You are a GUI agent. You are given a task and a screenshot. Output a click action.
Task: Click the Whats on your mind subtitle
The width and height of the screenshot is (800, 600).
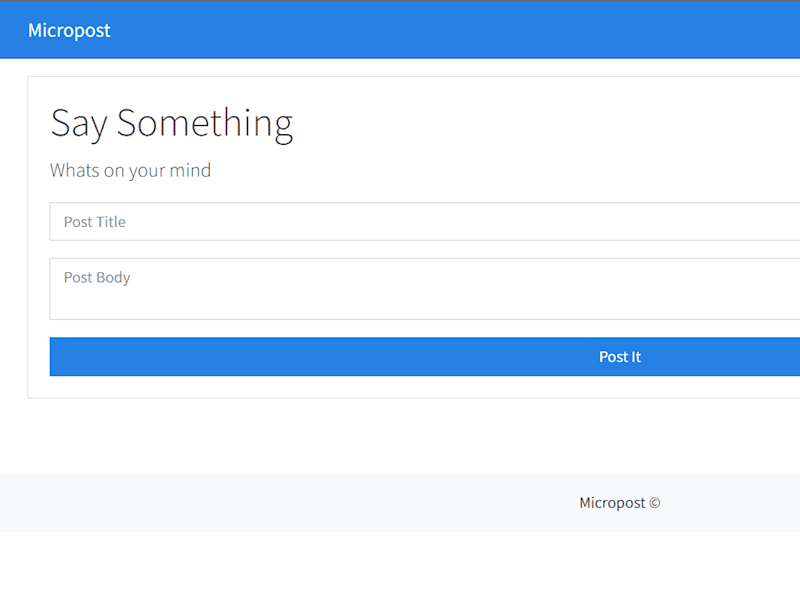tap(130, 170)
